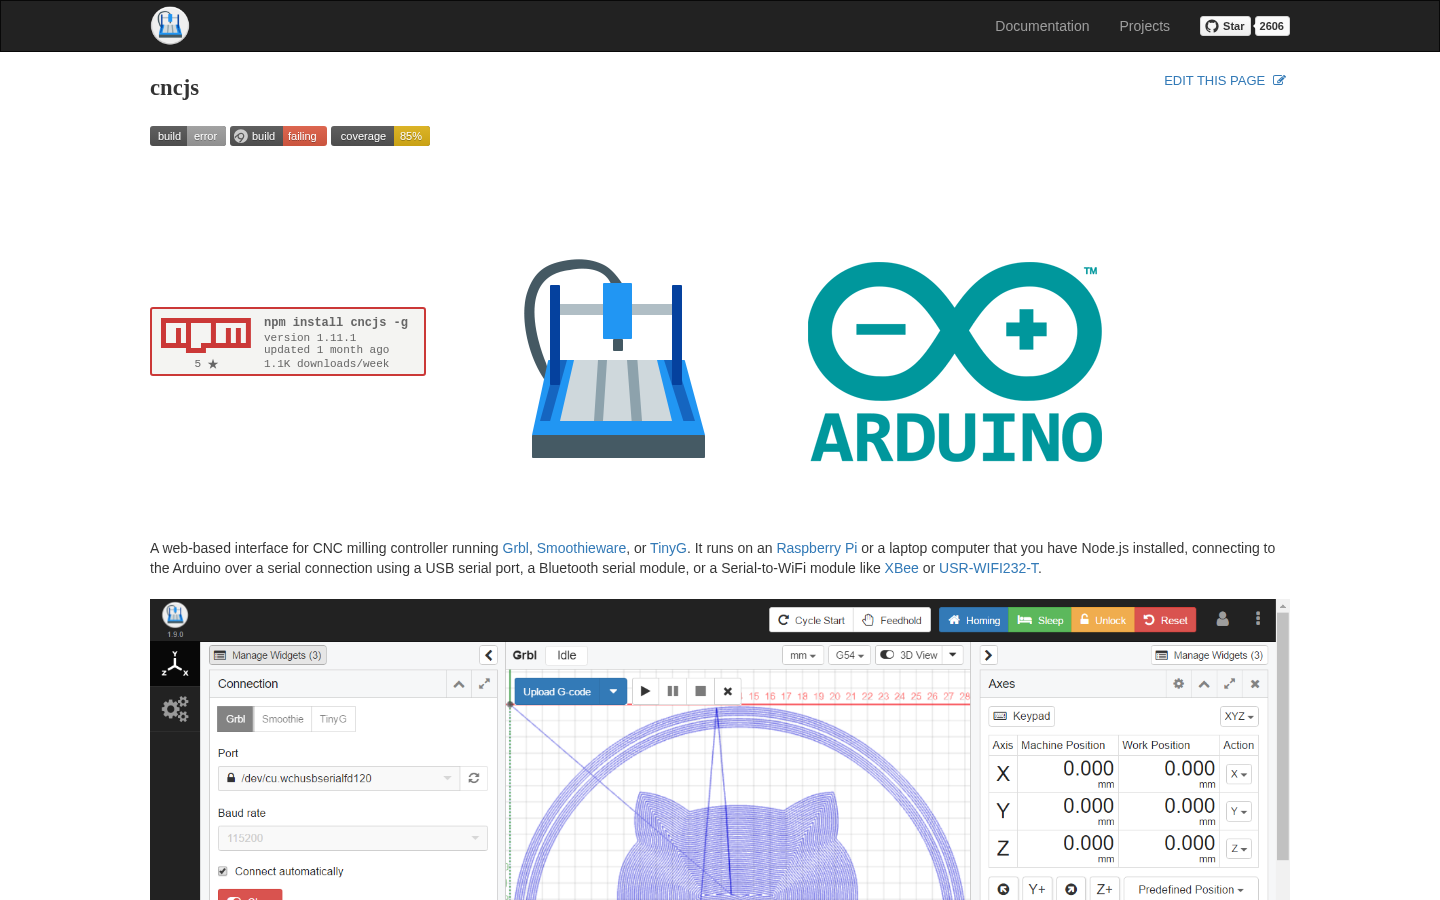This screenshot has height=900, width=1440.
Task: Click the Upload G-code button
Action: (557, 691)
